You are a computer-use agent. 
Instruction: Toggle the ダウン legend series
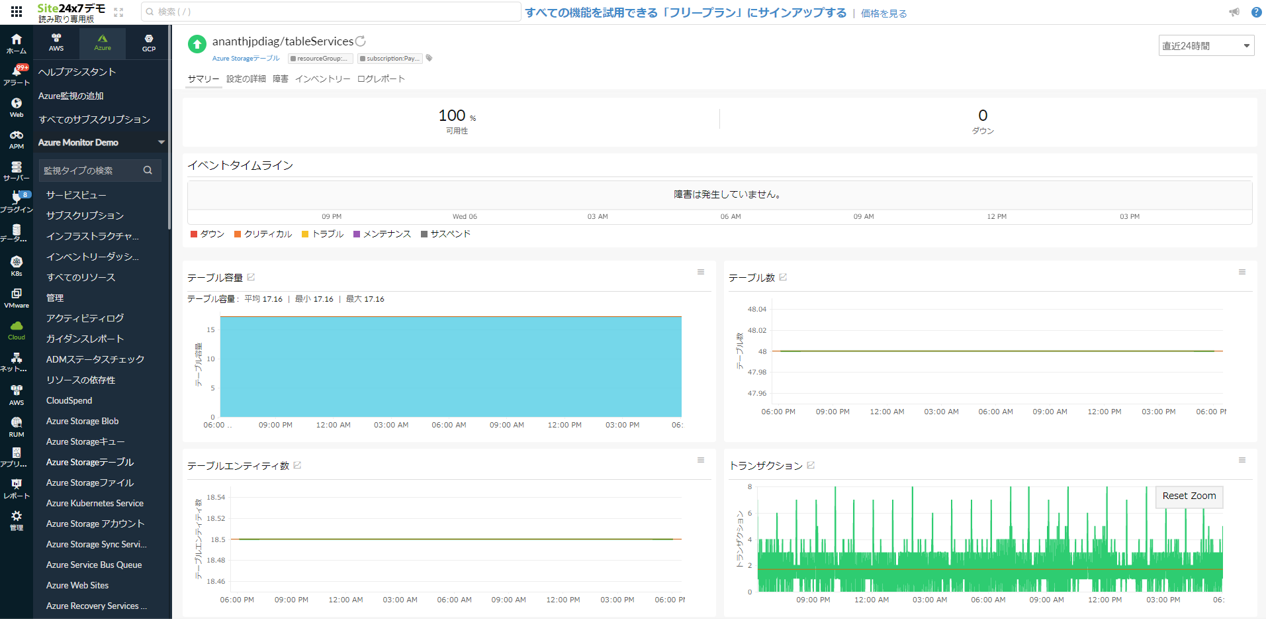click(208, 234)
